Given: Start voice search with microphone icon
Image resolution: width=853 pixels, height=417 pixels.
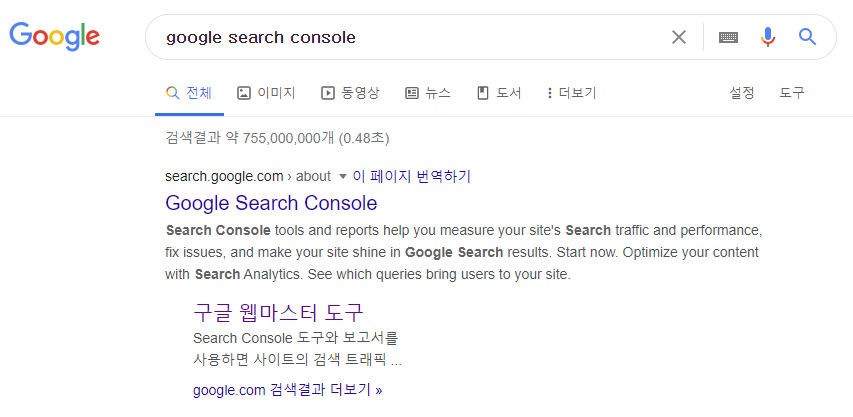Looking at the screenshot, I should [x=768, y=37].
